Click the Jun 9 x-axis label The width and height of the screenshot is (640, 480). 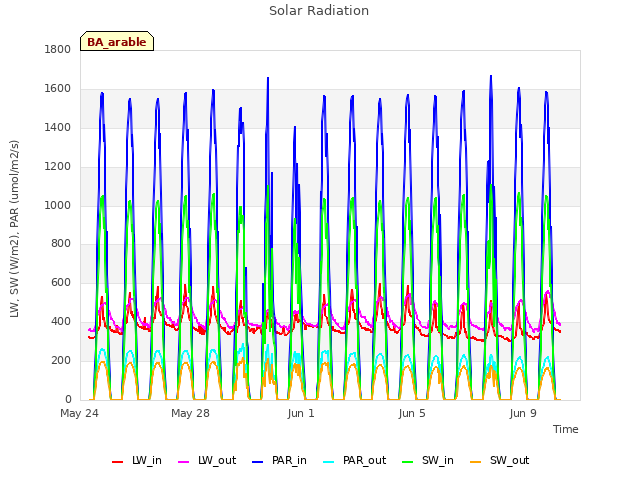pos(523,413)
